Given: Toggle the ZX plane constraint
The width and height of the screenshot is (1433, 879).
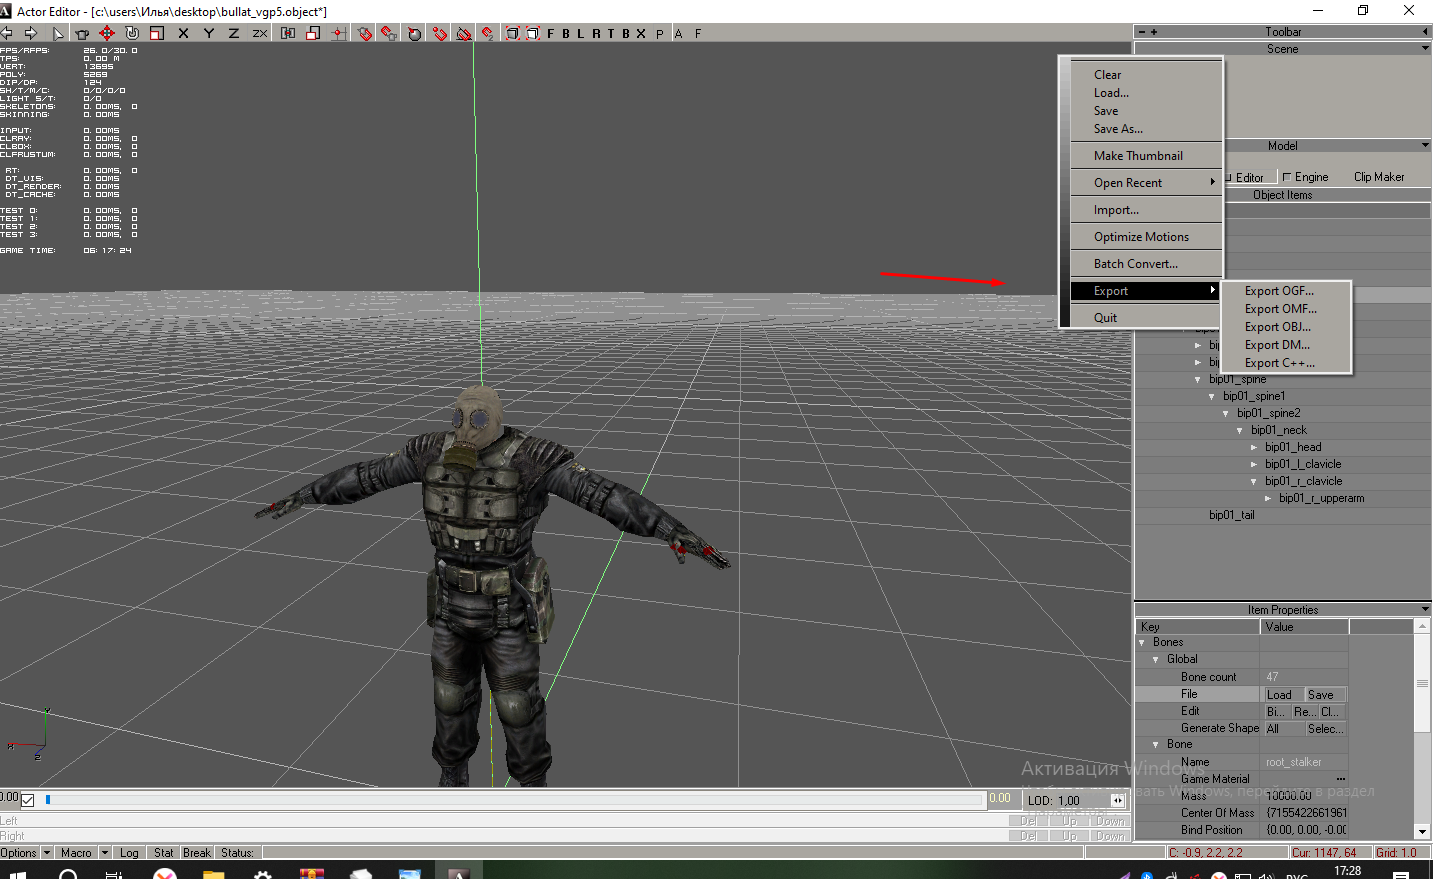Looking at the screenshot, I should [x=260, y=33].
